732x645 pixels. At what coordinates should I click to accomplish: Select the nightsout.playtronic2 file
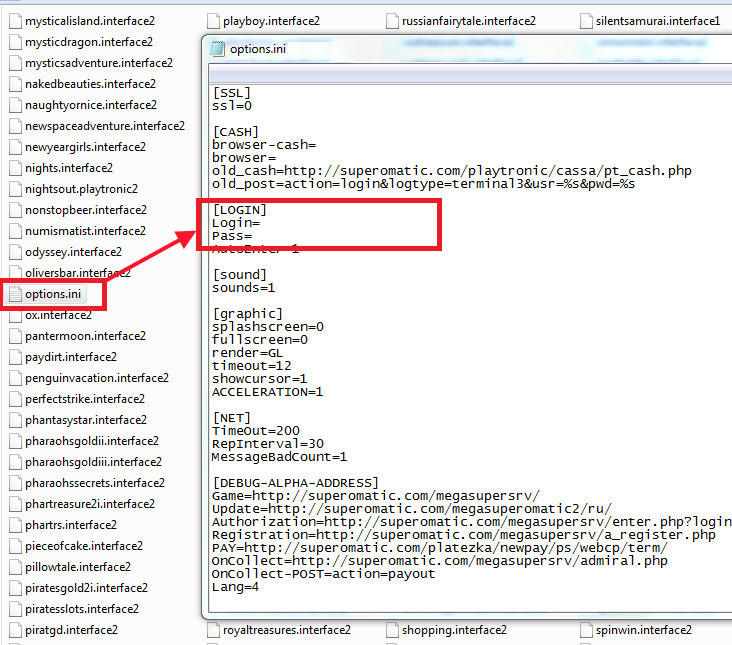[x=81, y=189]
